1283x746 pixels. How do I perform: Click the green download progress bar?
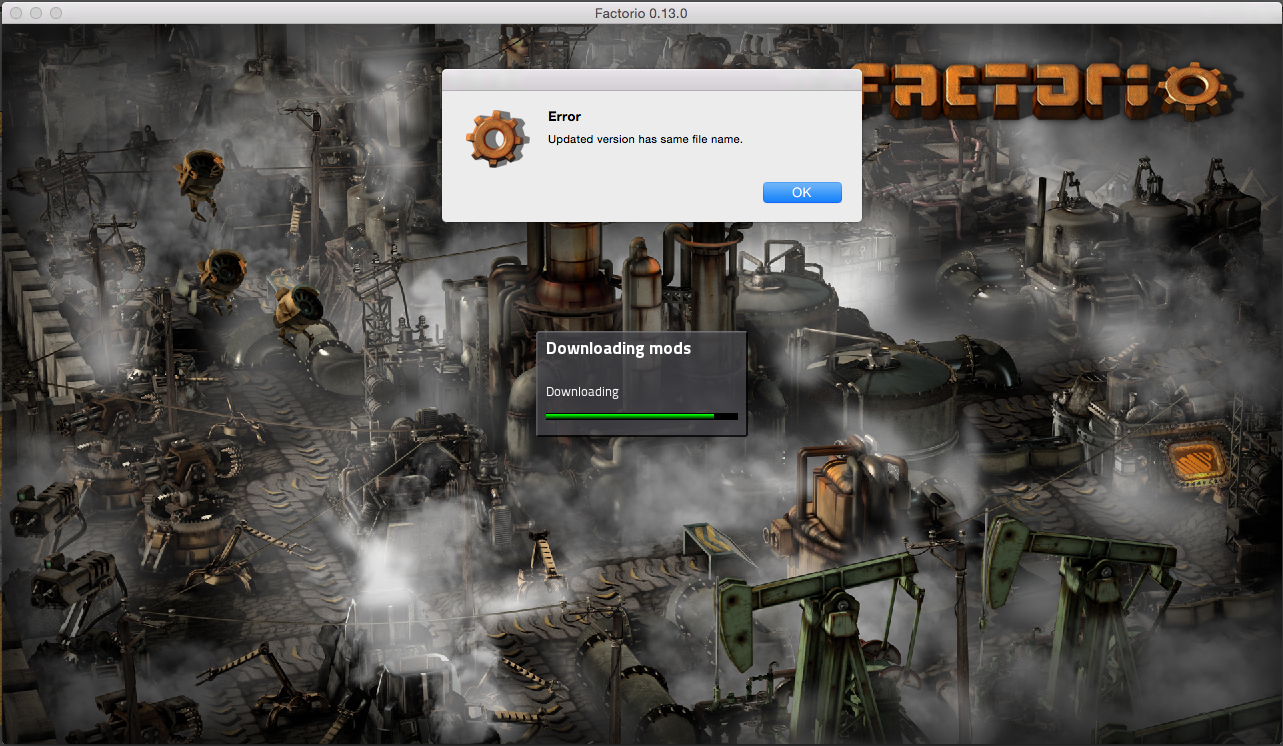click(x=629, y=415)
